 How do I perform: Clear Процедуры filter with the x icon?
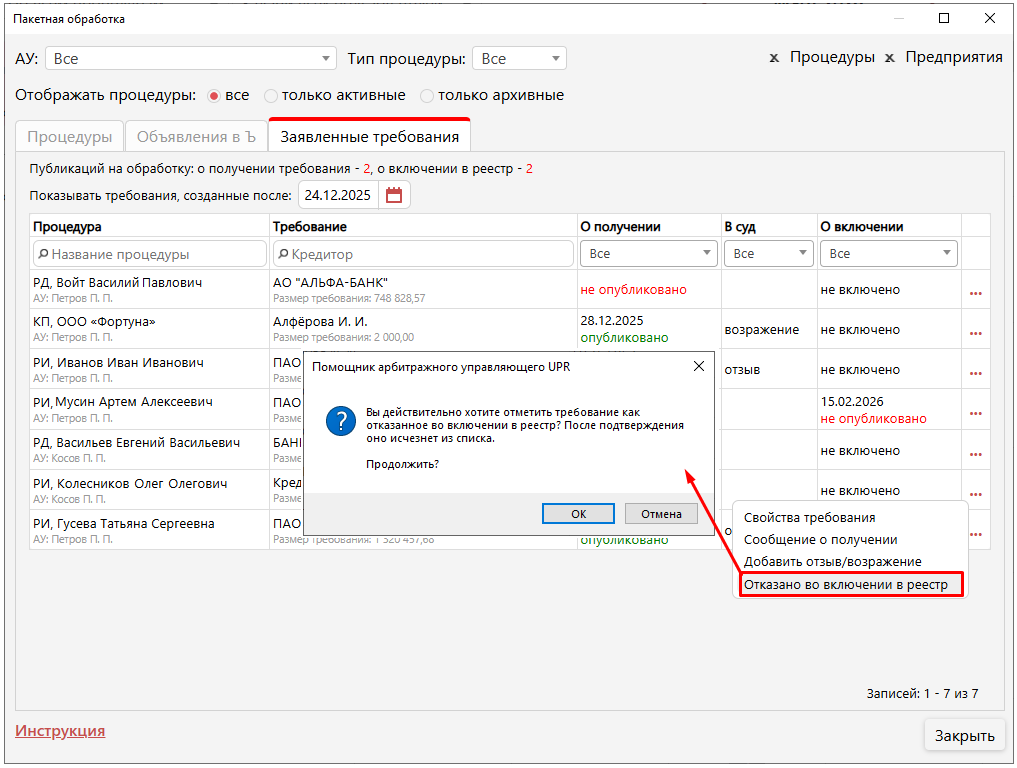coord(774,58)
